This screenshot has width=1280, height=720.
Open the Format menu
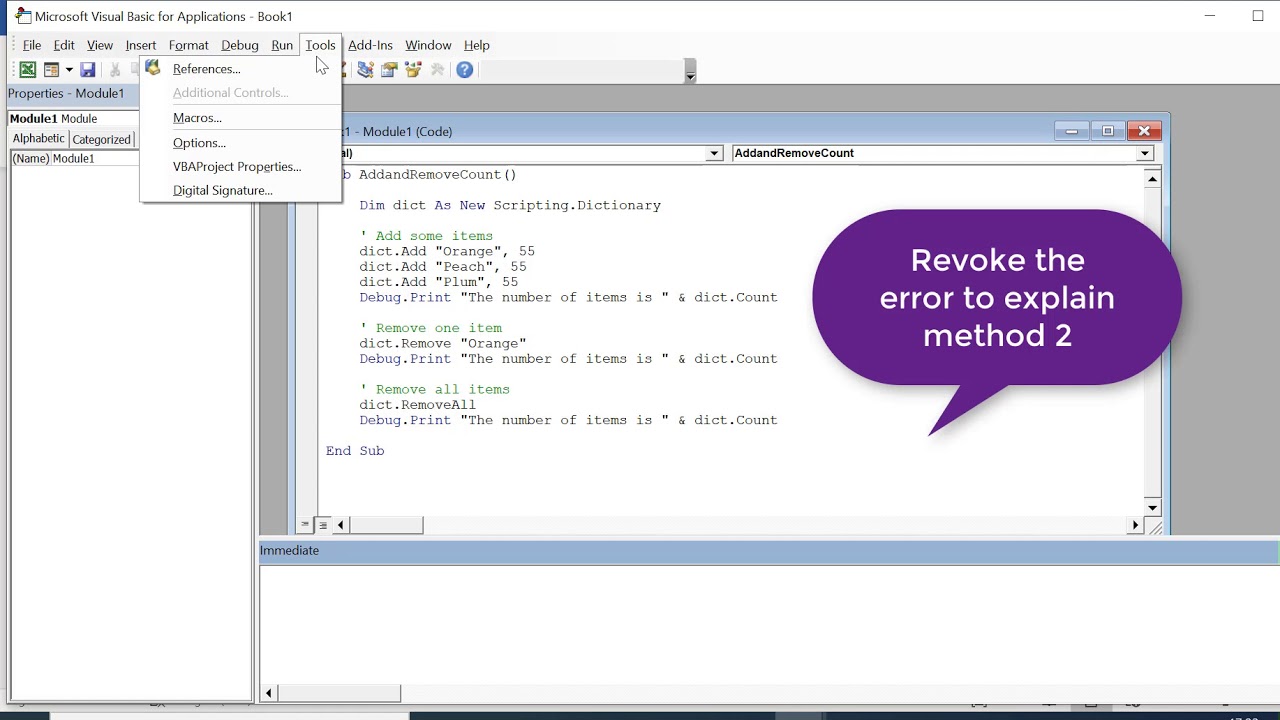[x=189, y=45]
